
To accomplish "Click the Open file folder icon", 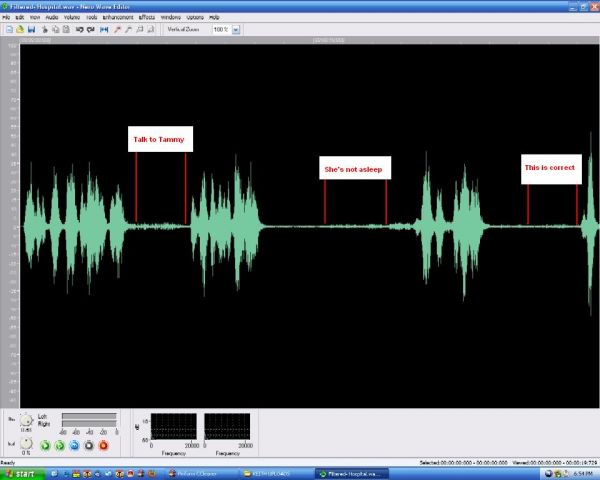I will click(19, 29).
